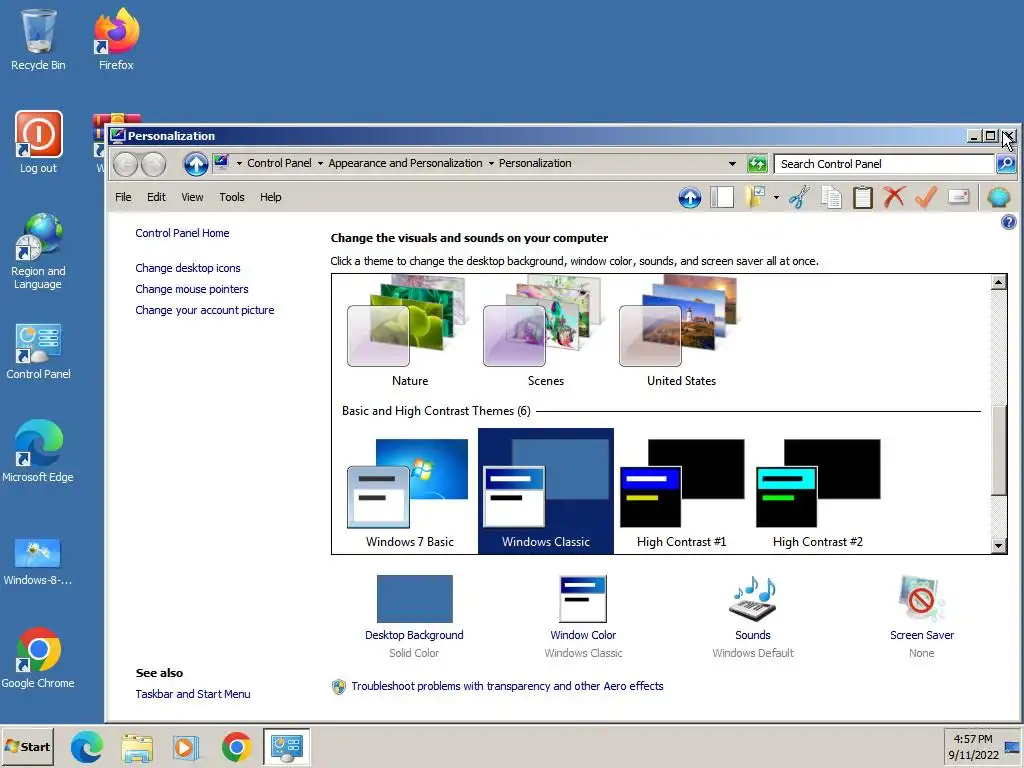Image resolution: width=1024 pixels, height=768 pixels.
Task: Click the Search Control Panel field
Action: (x=884, y=164)
